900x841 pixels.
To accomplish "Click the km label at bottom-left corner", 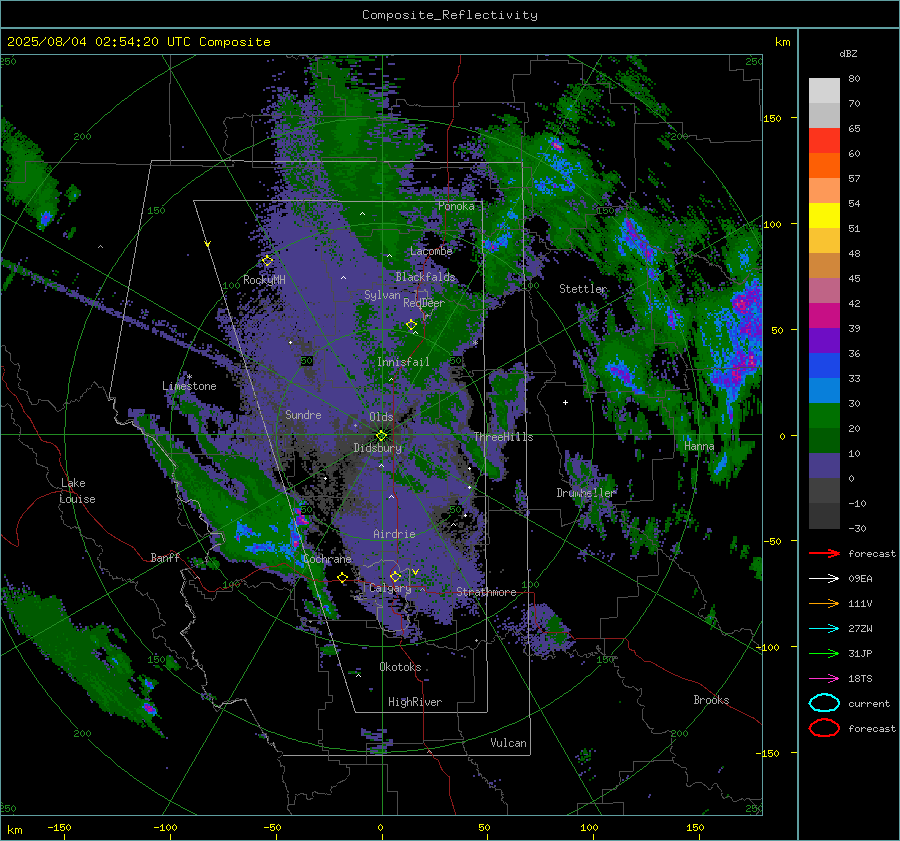I will point(15,830).
